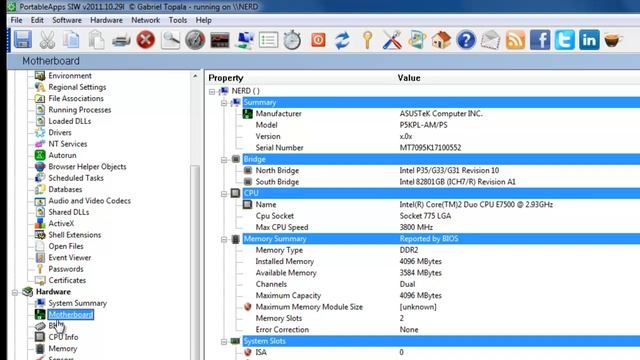Image resolution: width=640 pixels, height=360 pixels.
Task: Collapse the Hardware tree node
Action: [x=15, y=293]
